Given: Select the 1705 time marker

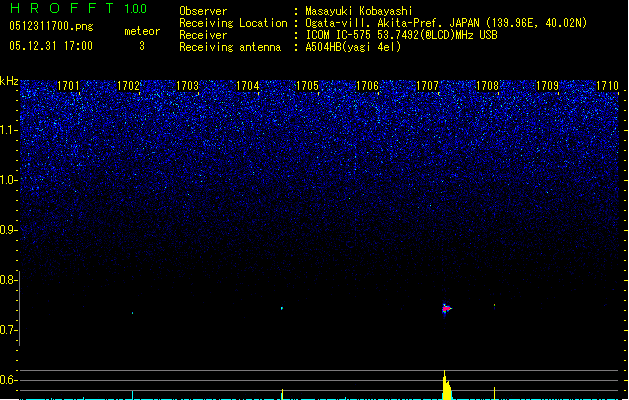Looking at the screenshot, I should [x=307, y=86].
